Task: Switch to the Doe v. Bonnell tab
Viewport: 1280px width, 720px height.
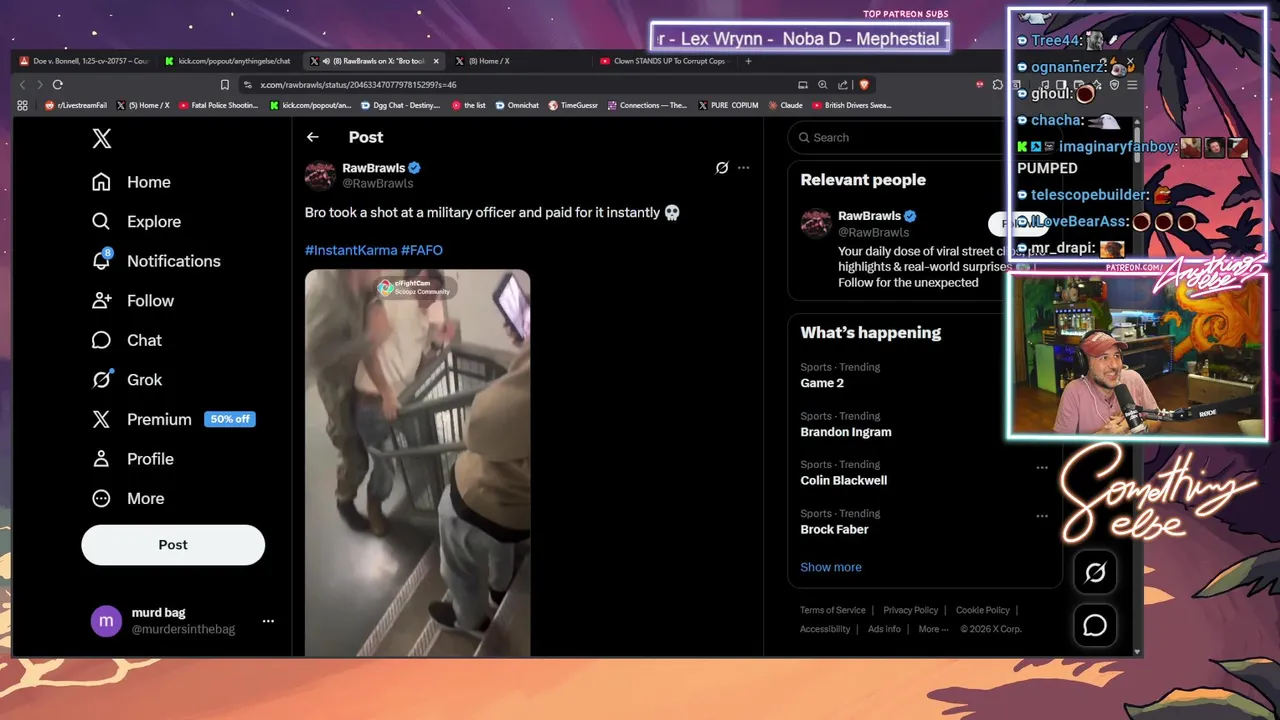Action: (84, 61)
